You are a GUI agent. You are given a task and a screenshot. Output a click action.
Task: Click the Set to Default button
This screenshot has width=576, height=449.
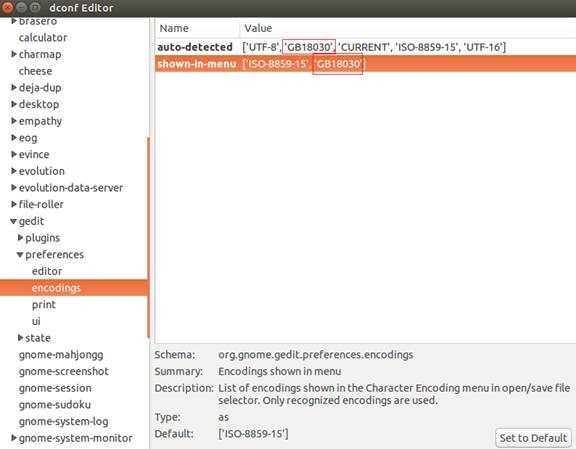(533, 438)
